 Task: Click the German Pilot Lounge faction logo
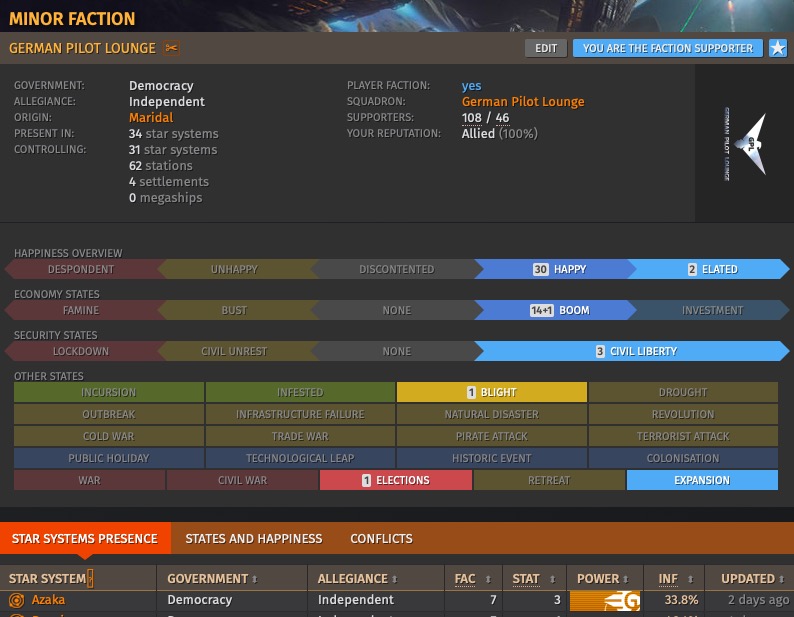click(743, 147)
